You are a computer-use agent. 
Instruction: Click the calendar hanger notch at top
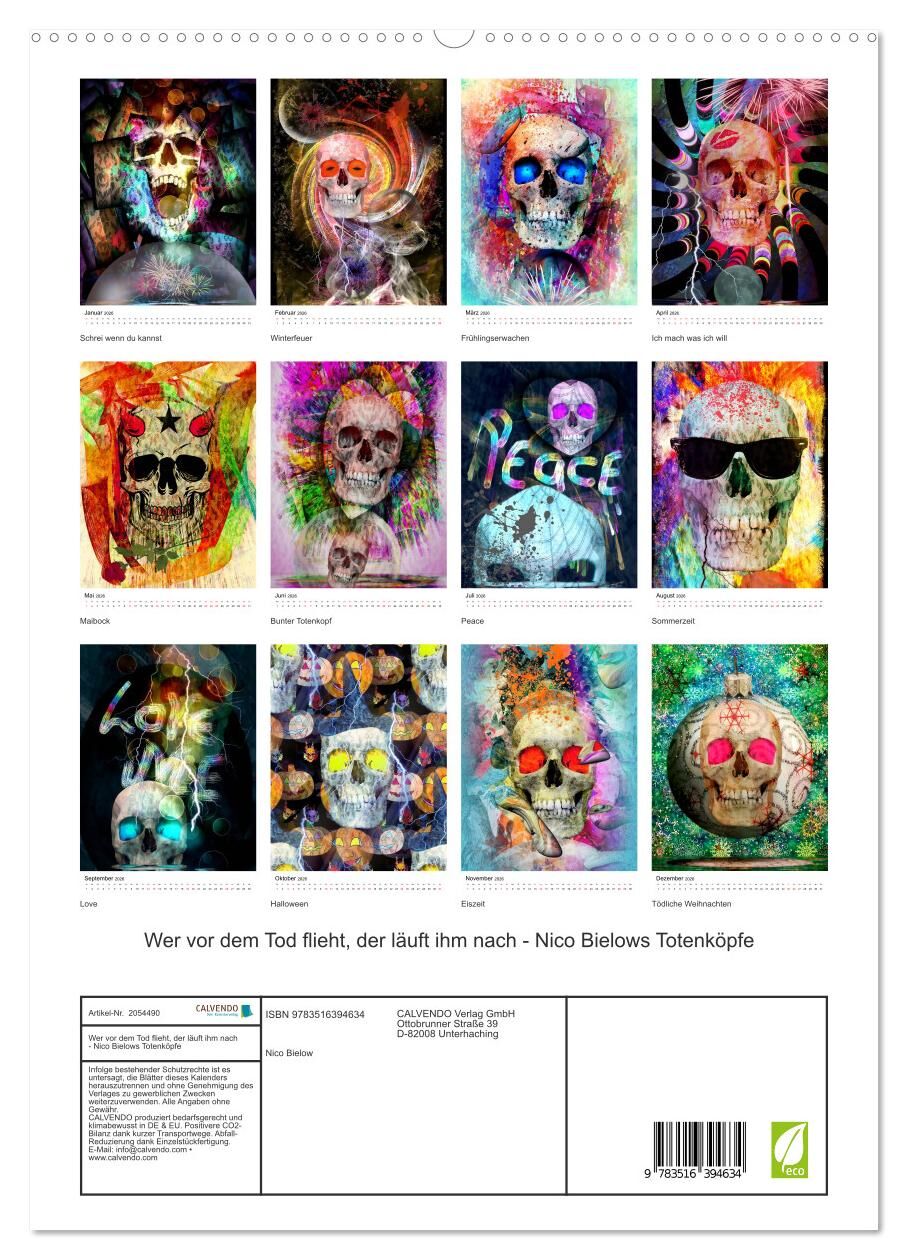(454, 38)
